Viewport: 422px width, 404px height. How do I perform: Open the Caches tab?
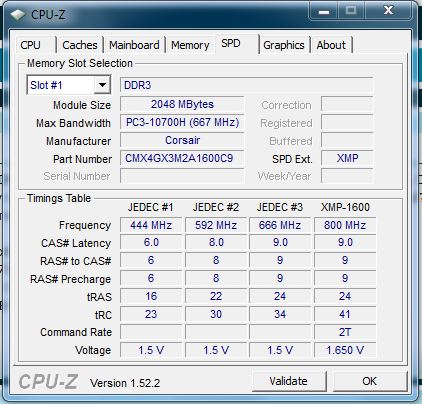pos(80,45)
